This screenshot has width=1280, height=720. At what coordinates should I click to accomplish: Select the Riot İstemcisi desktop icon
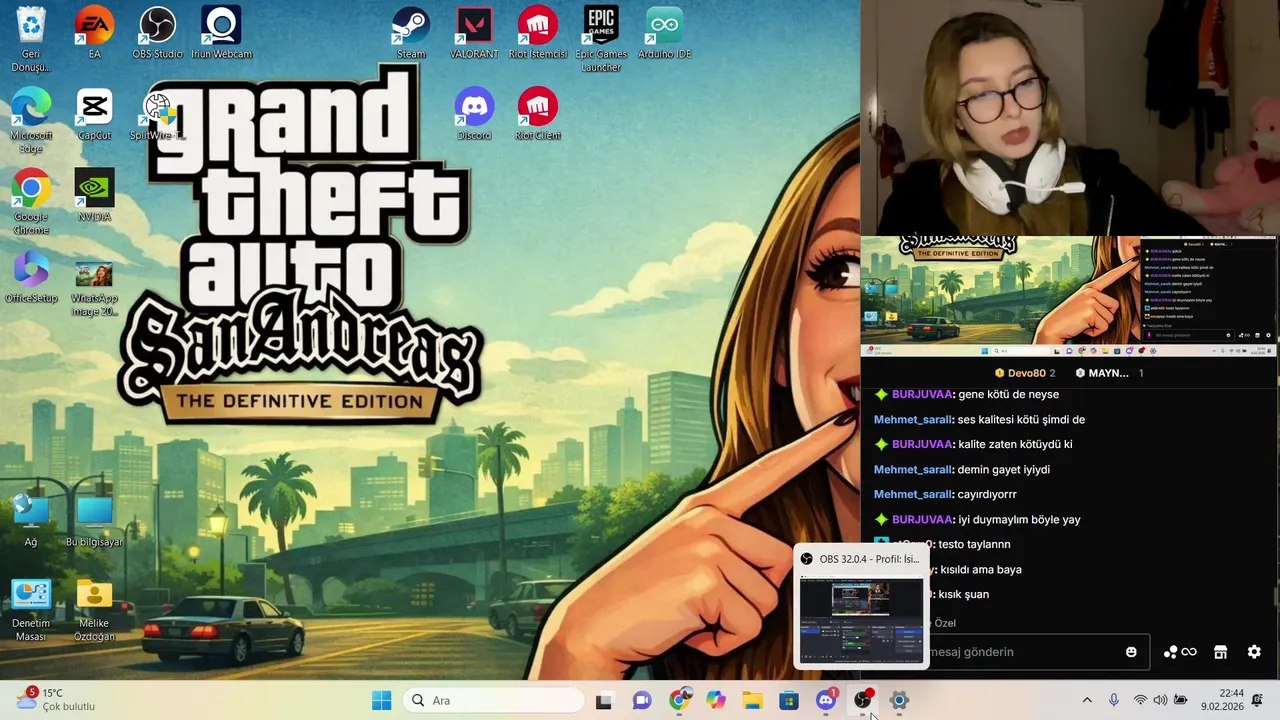tap(538, 33)
